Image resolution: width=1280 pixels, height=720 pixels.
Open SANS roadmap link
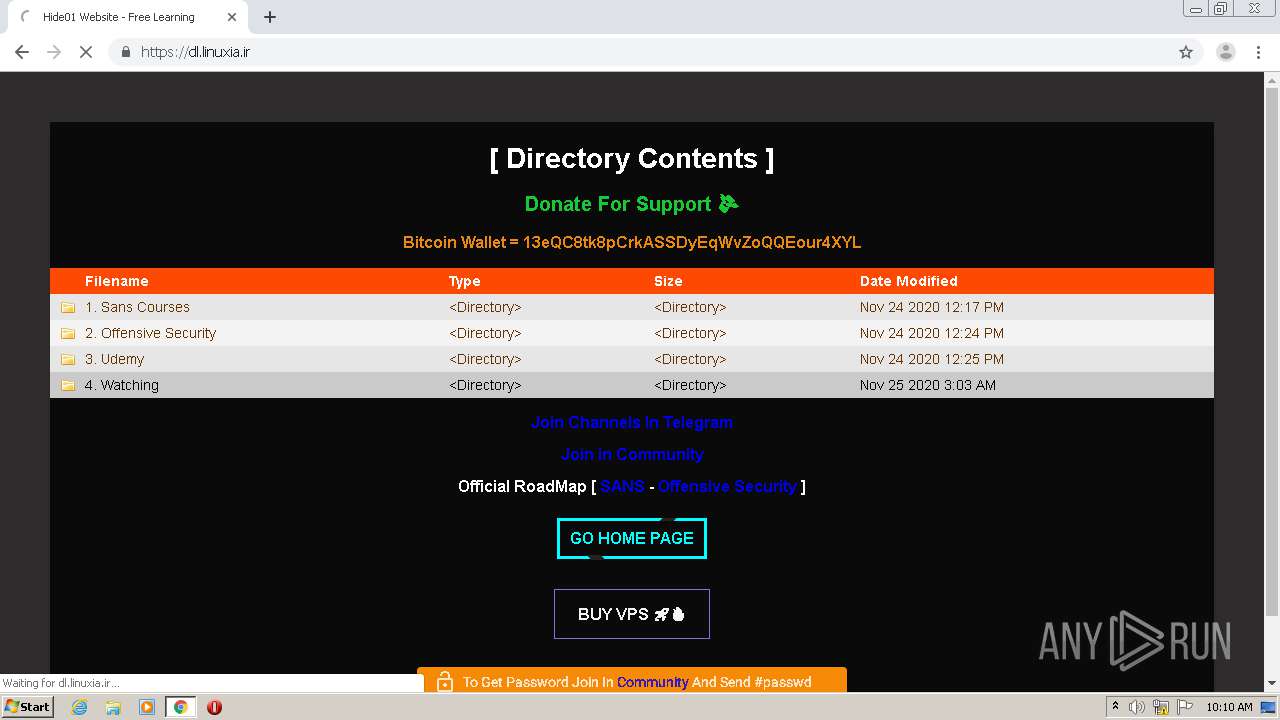622,486
